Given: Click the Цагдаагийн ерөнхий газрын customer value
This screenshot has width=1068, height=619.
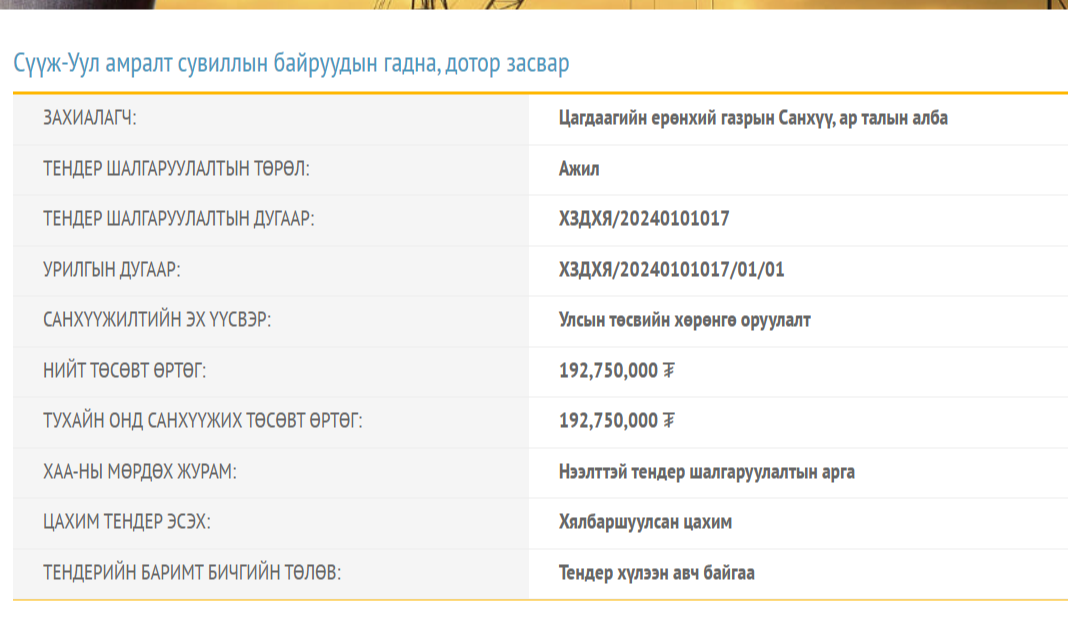Looking at the screenshot, I should coord(753,118).
